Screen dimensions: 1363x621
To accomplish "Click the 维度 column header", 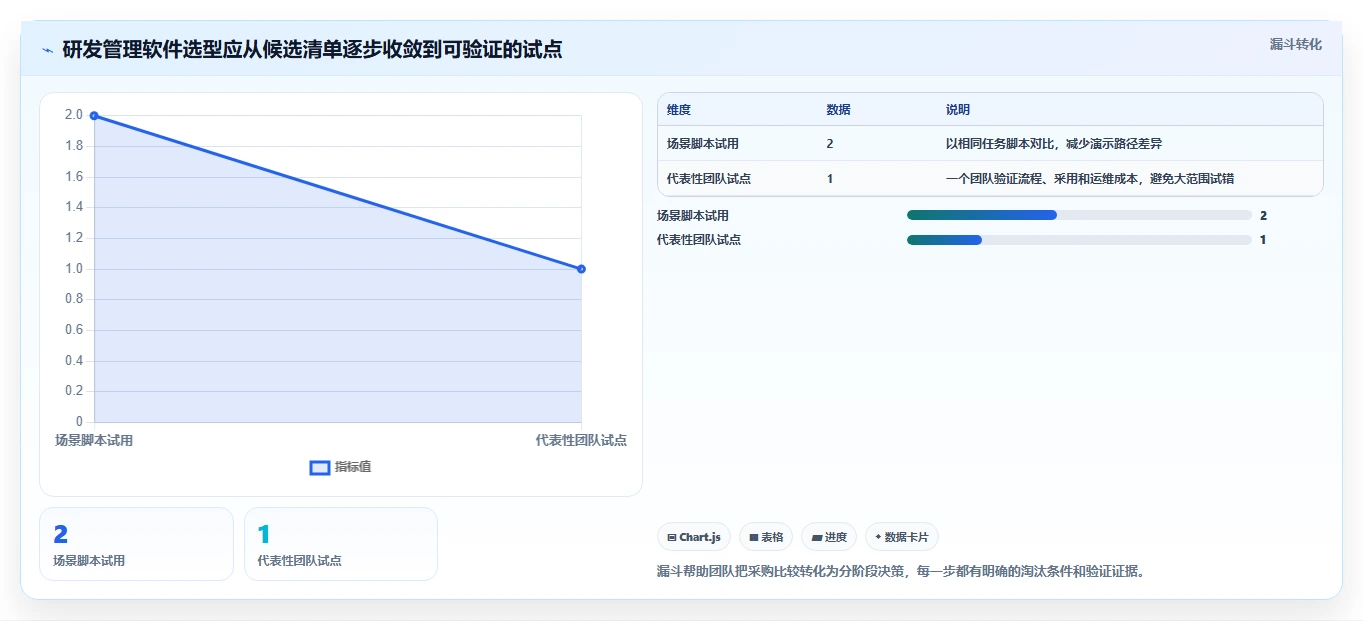I will 679,110.
